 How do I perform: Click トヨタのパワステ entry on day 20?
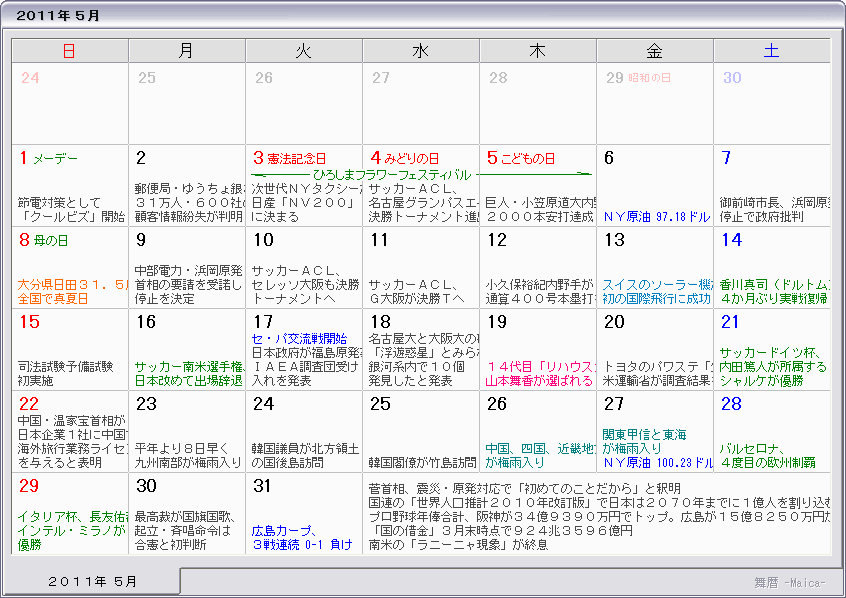[x=657, y=373]
